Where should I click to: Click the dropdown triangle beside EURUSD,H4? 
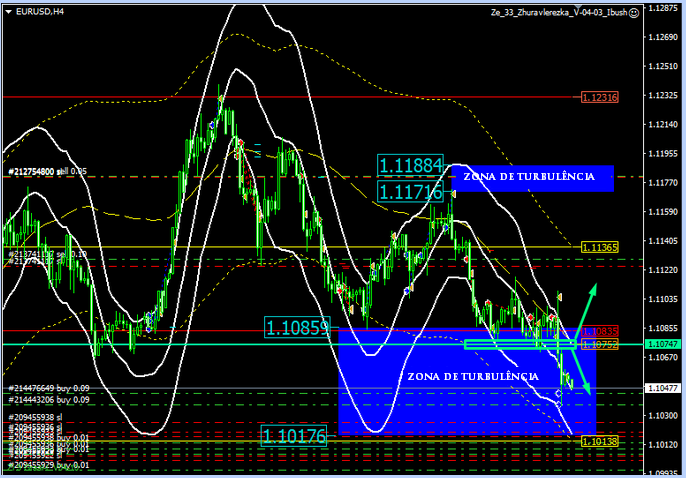[9, 12]
